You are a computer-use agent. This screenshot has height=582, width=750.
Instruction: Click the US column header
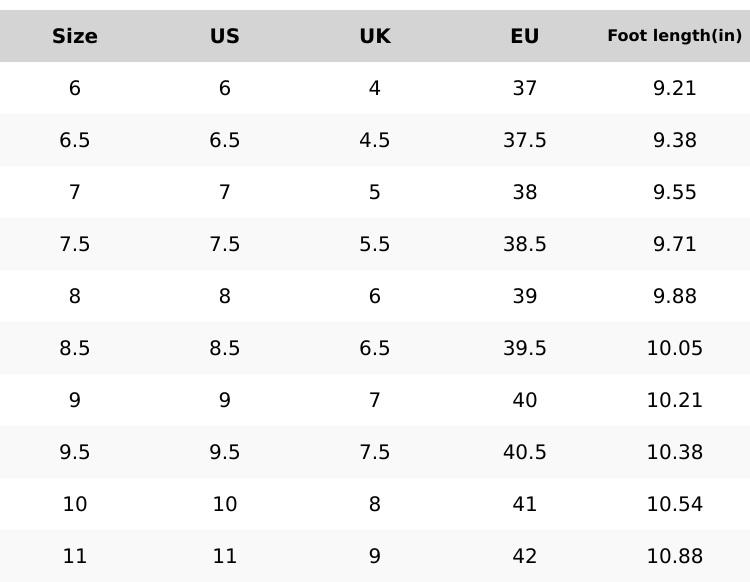(225, 36)
